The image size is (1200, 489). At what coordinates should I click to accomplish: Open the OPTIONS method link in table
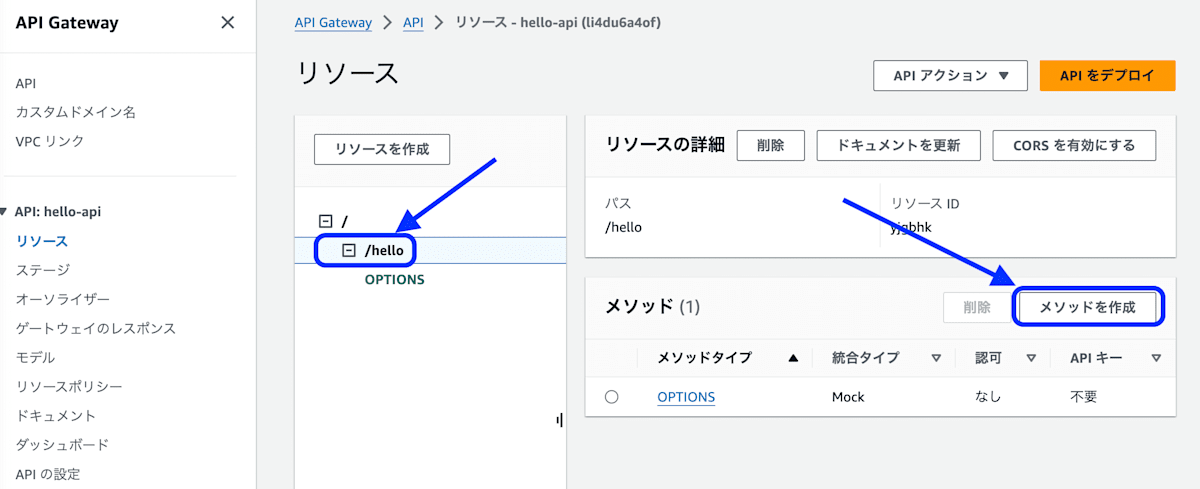686,397
